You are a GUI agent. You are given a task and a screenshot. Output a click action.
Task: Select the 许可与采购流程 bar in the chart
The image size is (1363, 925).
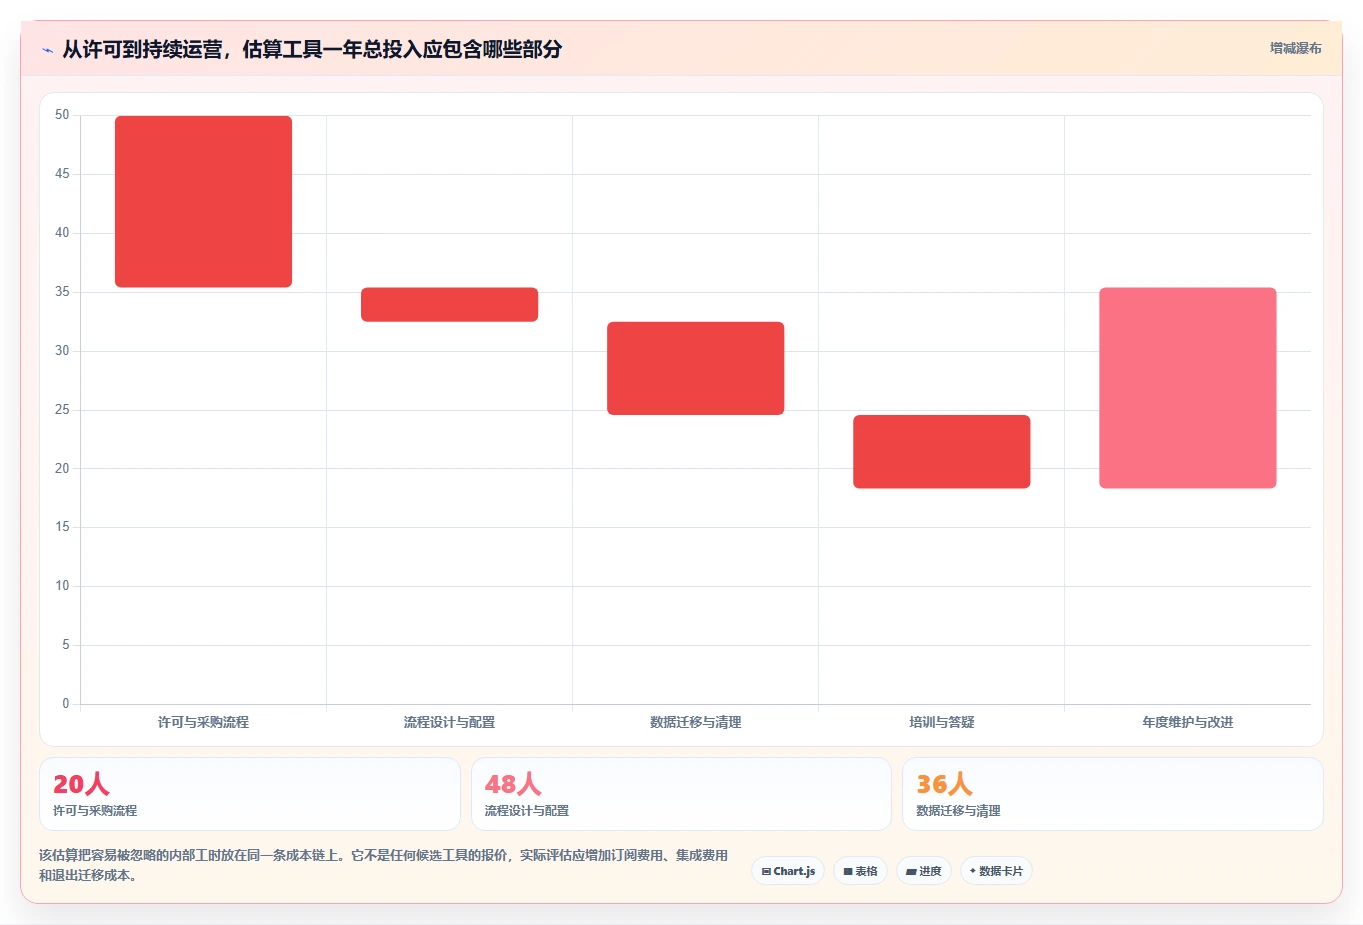pos(203,202)
